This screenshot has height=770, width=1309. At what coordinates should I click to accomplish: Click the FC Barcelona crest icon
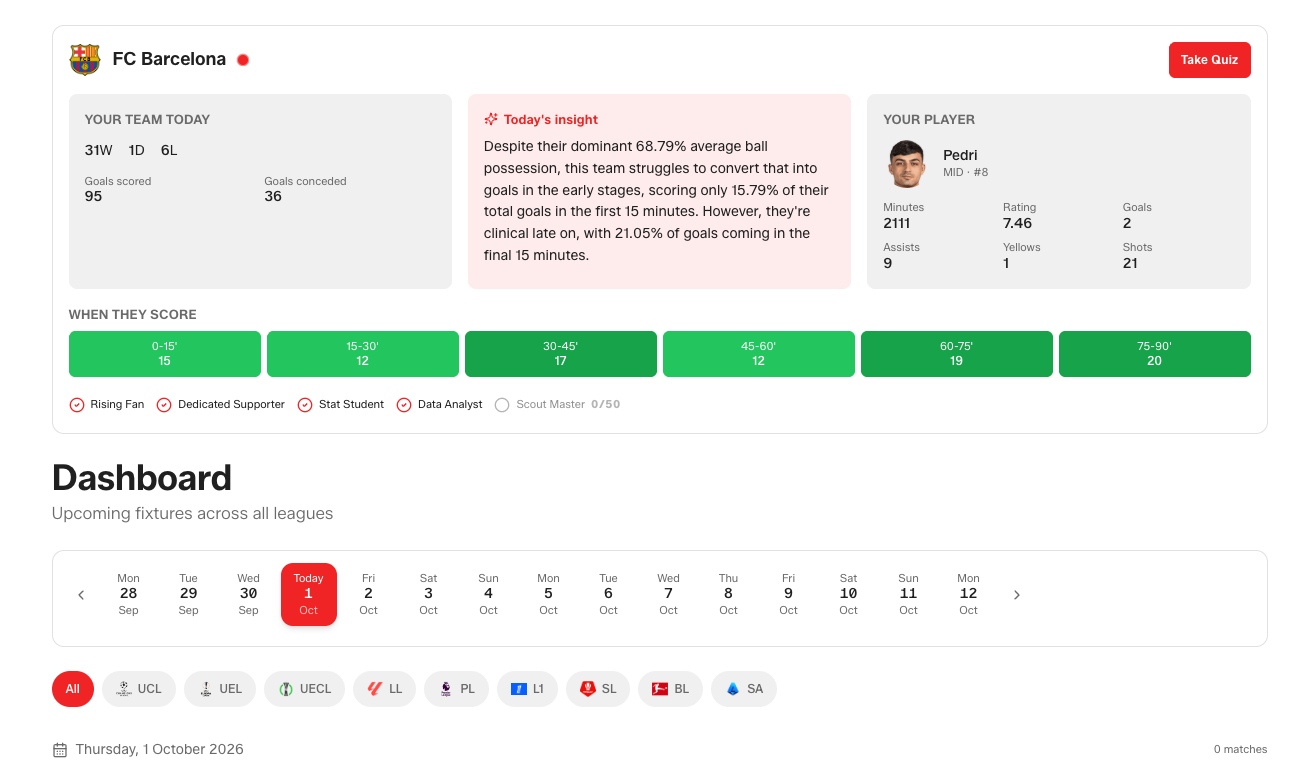(x=85, y=59)
